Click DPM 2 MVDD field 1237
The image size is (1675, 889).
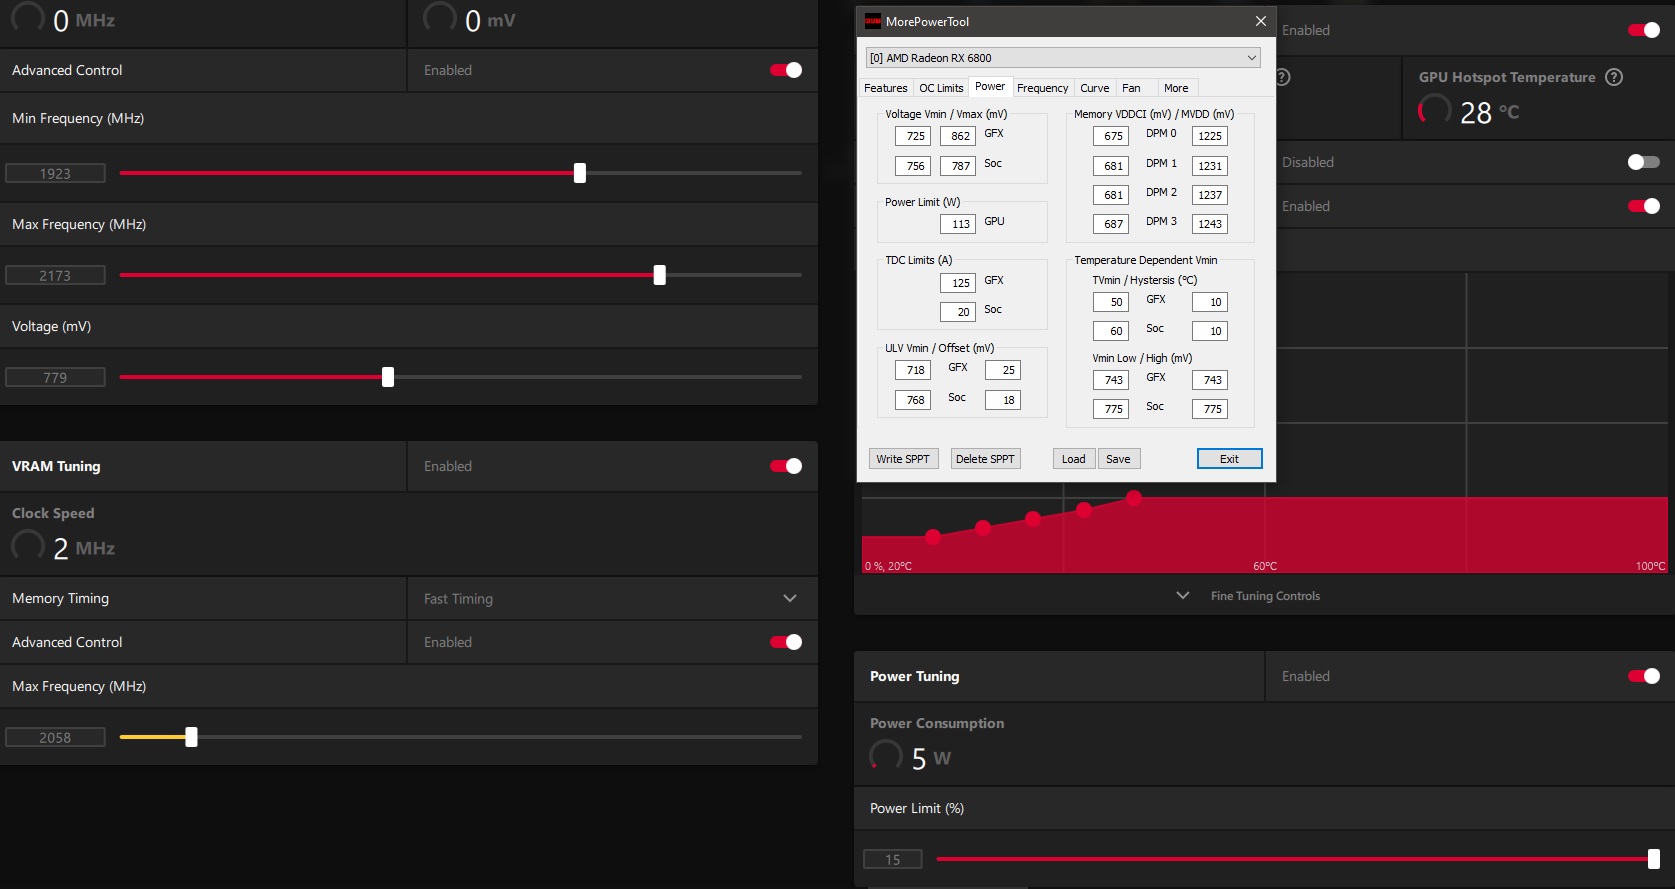coord(1210,195)
